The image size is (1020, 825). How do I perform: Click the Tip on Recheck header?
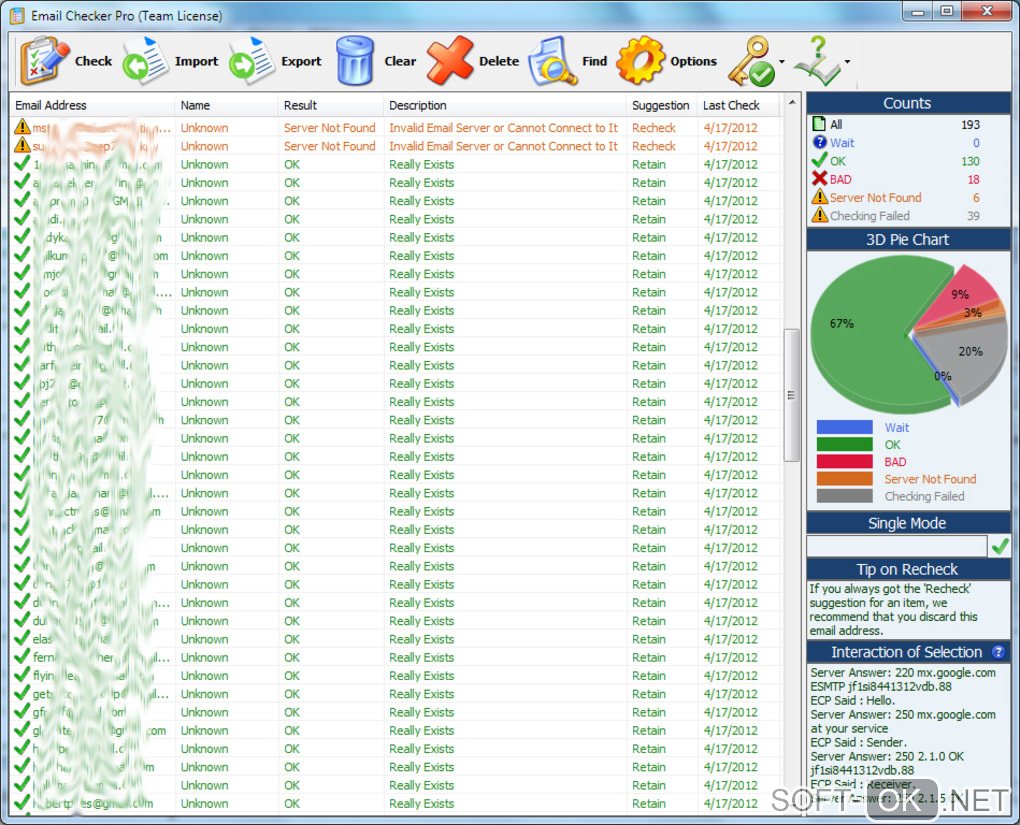[907, 569]
